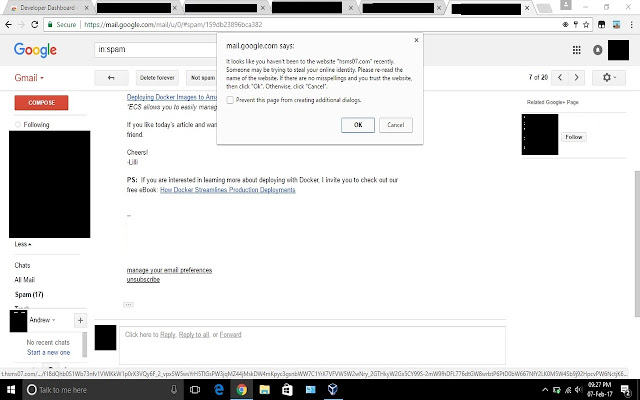Mark message as Not spam
Image resolution: width=640 pixels, height=400 pixels.
click(x=202, y=78)
